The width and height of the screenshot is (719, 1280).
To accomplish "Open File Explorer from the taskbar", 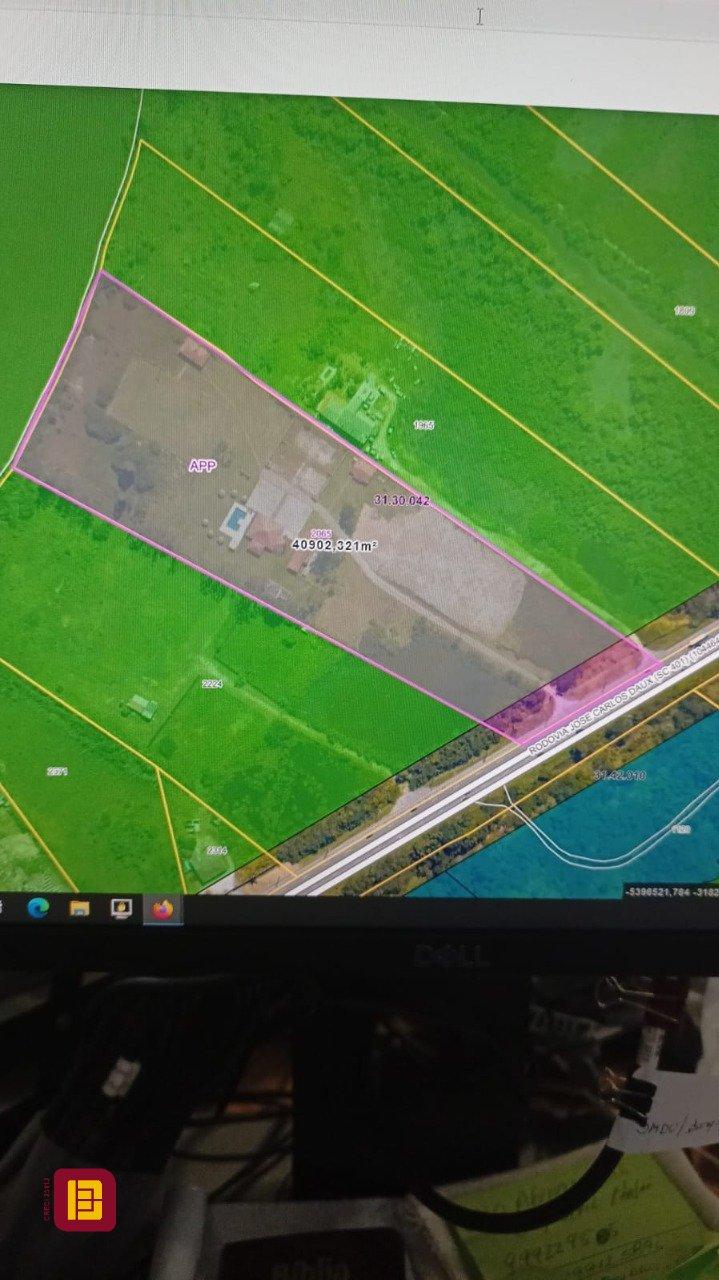I will 79,908.
